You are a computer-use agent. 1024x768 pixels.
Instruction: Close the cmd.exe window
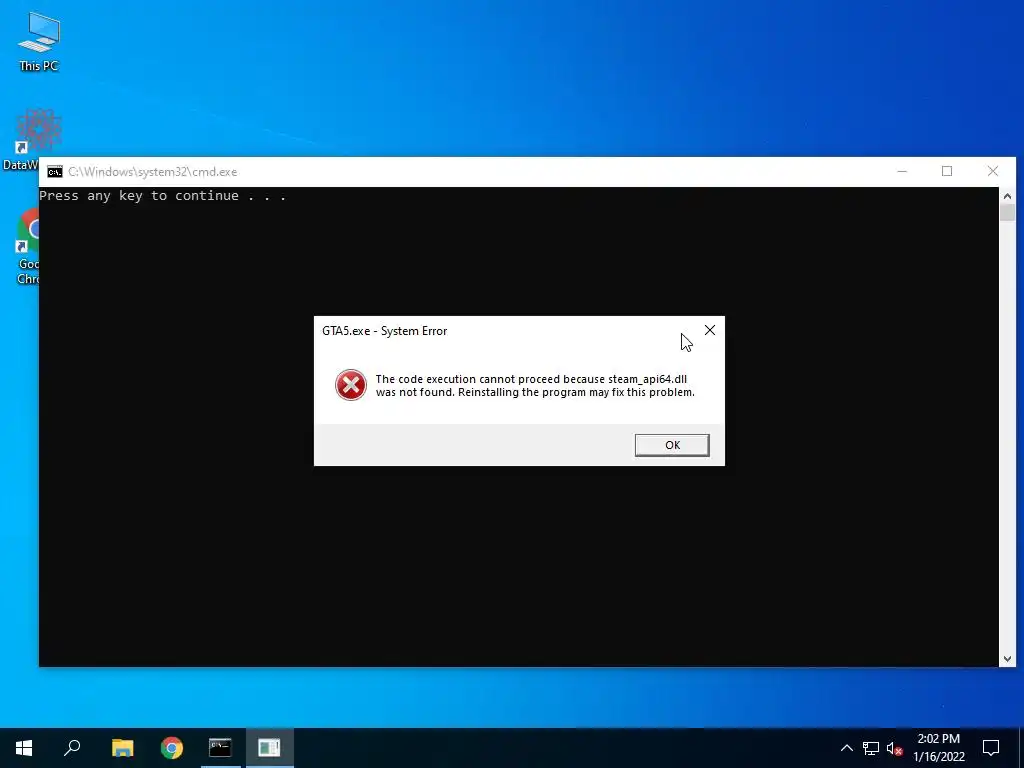click(x=993, y=172)
